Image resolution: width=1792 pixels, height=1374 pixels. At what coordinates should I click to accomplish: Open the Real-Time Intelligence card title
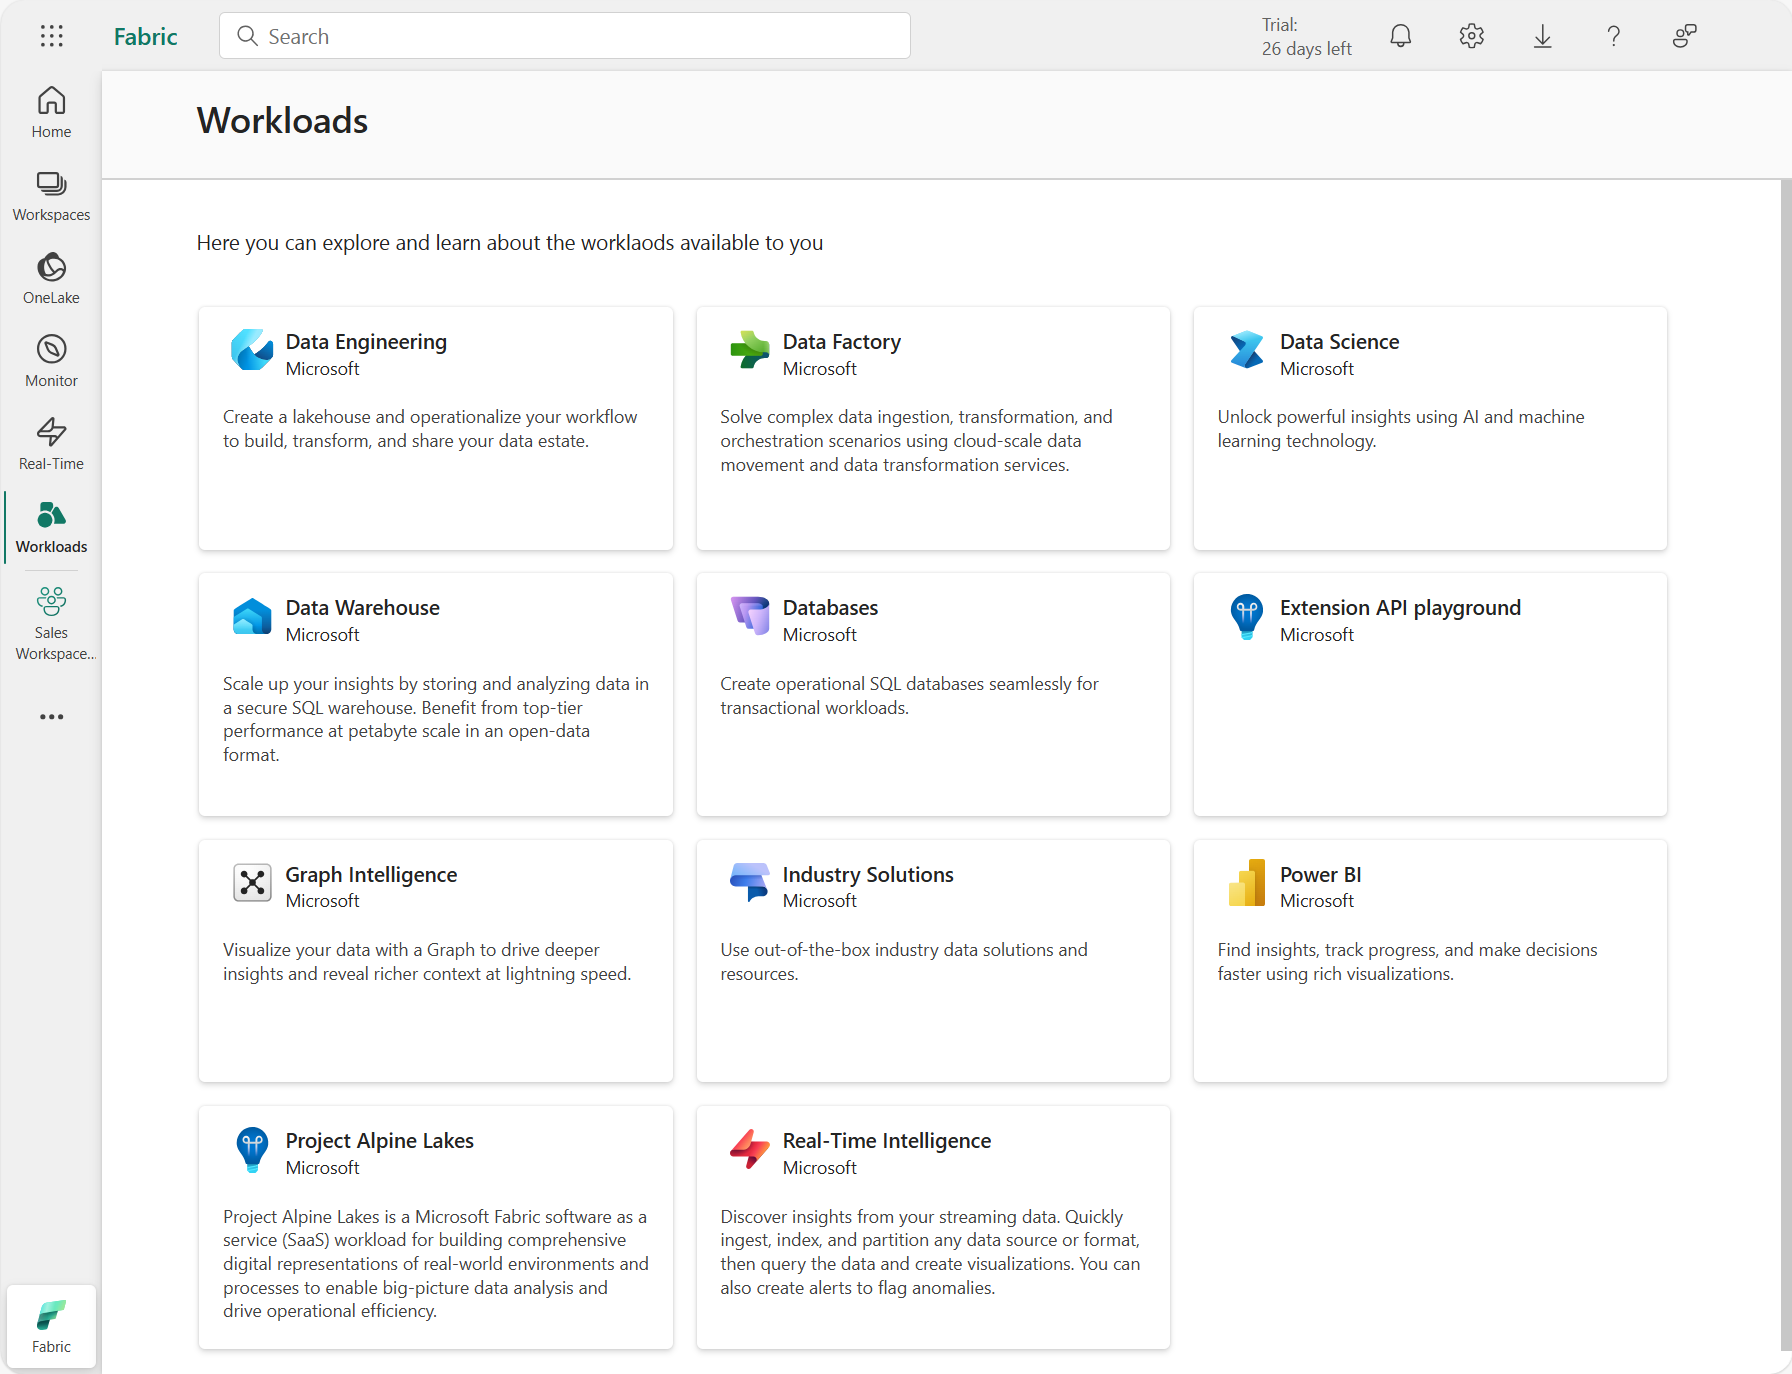click(x=886, y=1141)
